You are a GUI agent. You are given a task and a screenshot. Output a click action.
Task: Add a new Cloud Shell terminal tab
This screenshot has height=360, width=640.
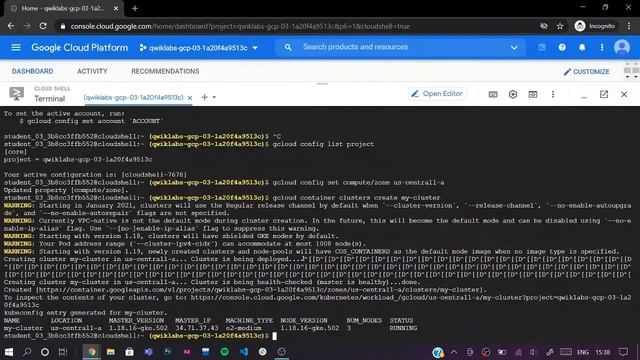(204, 97)
